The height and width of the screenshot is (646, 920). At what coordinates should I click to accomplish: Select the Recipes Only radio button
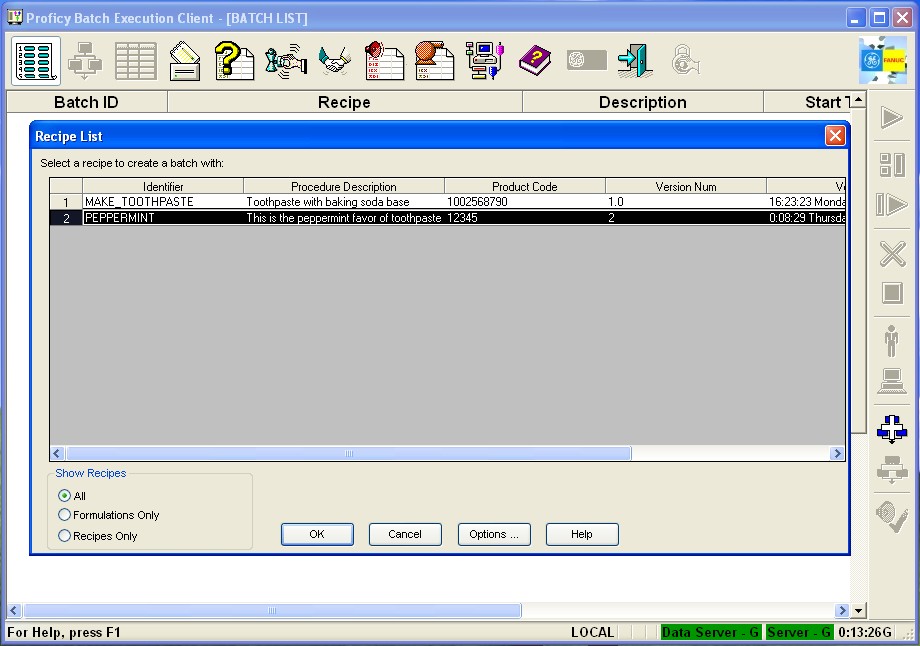tap(64, 536)
